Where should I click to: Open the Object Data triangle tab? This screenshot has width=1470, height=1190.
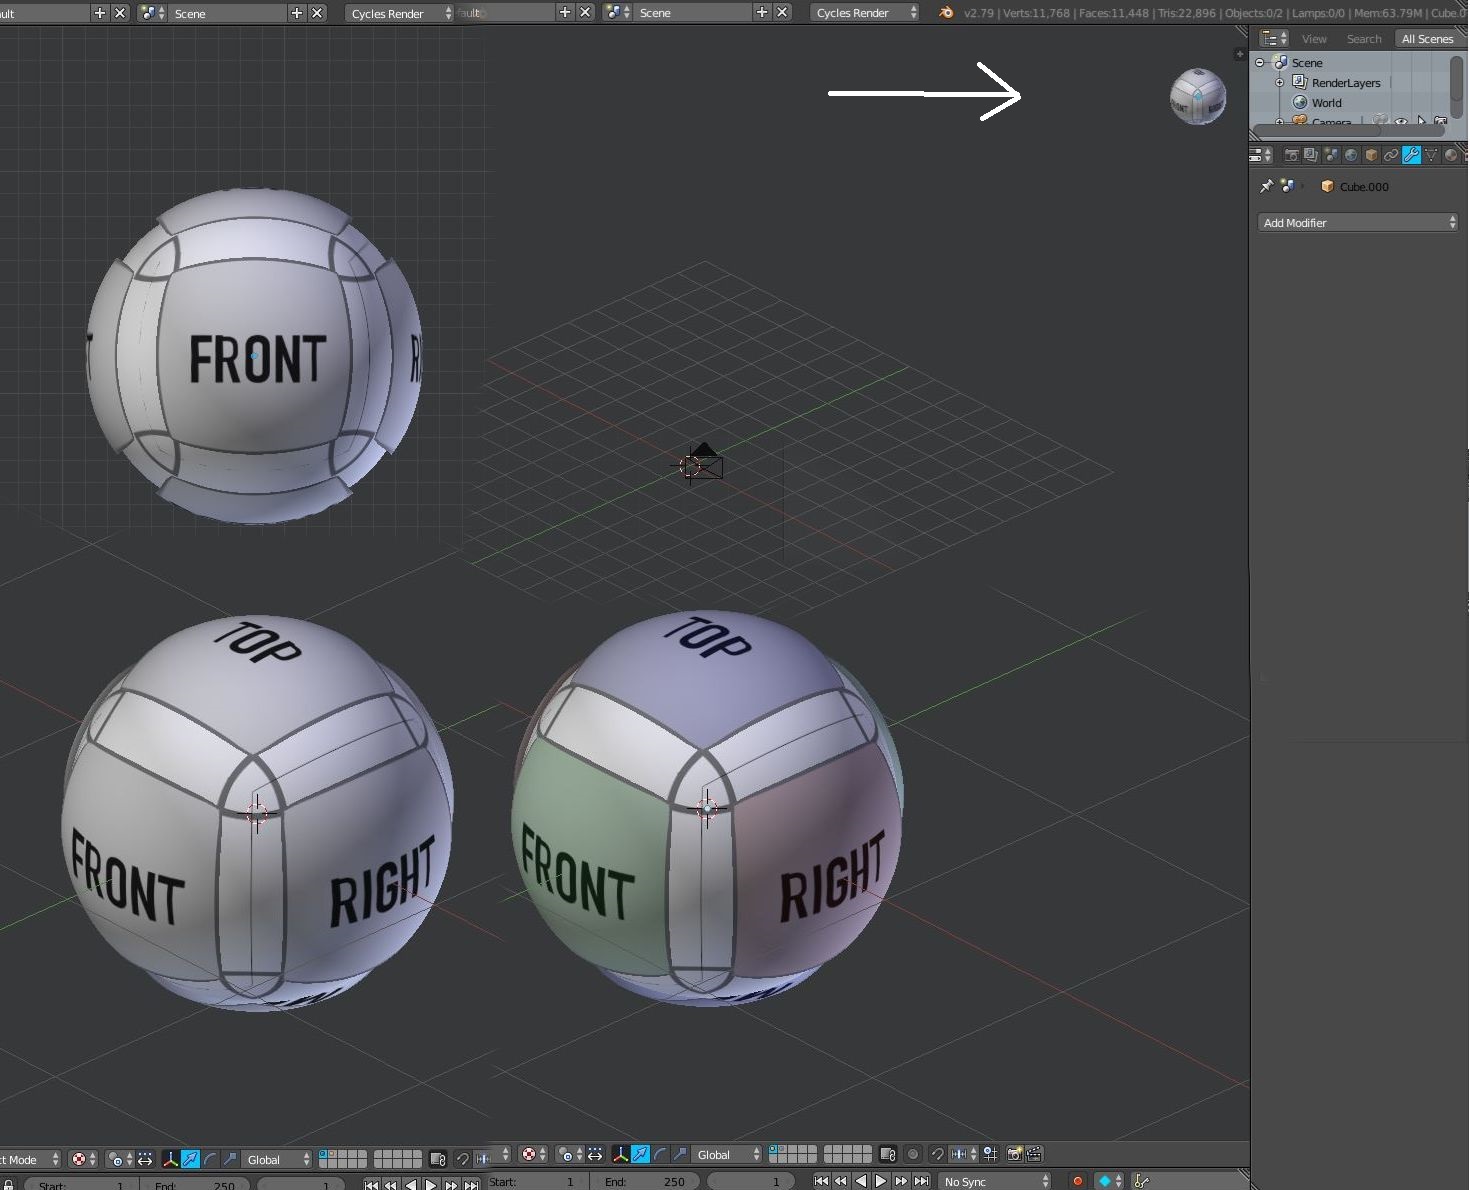(x=1431, y=155)
